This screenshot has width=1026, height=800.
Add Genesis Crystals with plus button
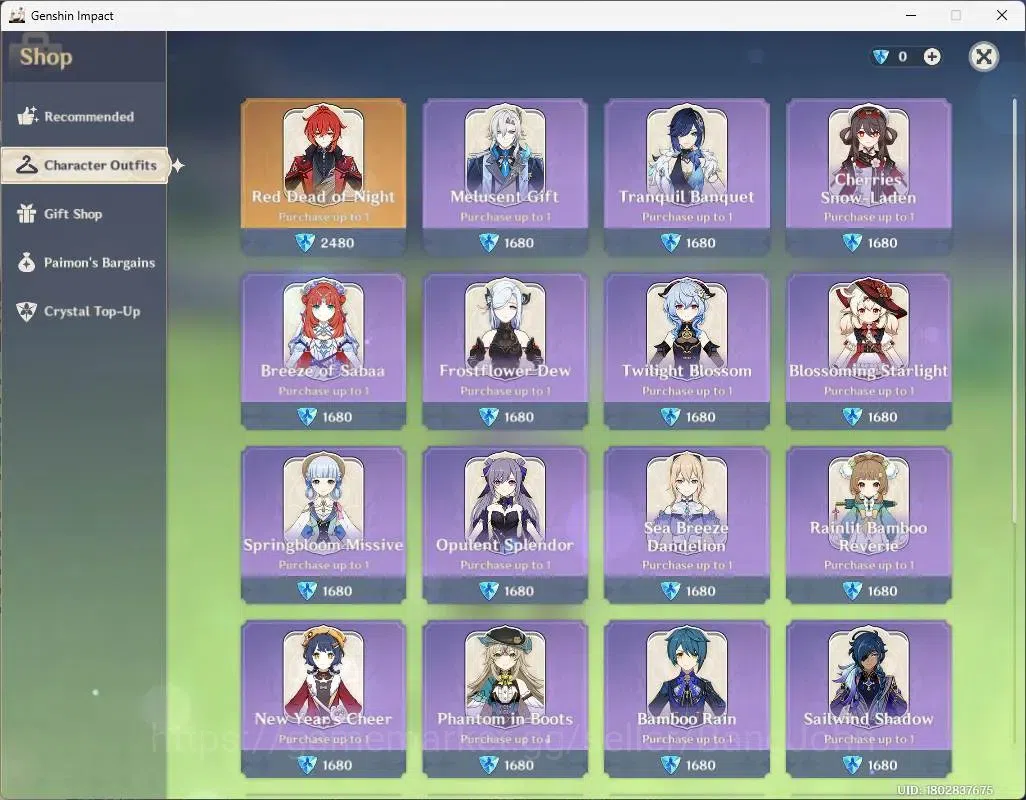(932, 57)
